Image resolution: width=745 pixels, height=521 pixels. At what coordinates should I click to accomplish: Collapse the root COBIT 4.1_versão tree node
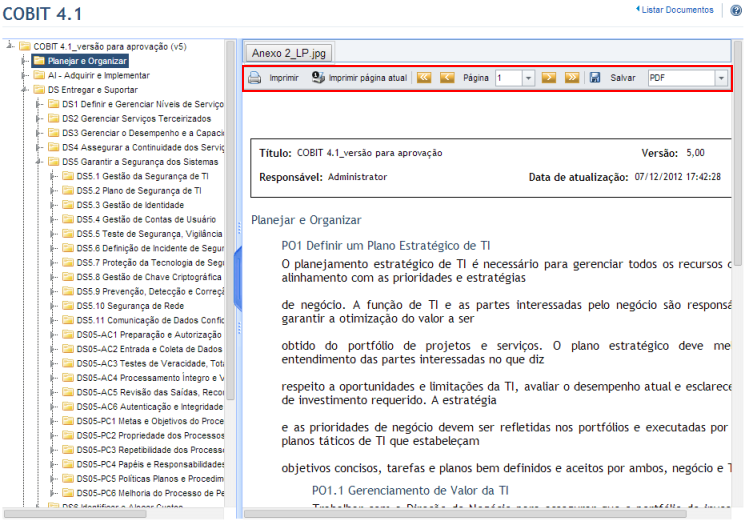coord(10,46)
